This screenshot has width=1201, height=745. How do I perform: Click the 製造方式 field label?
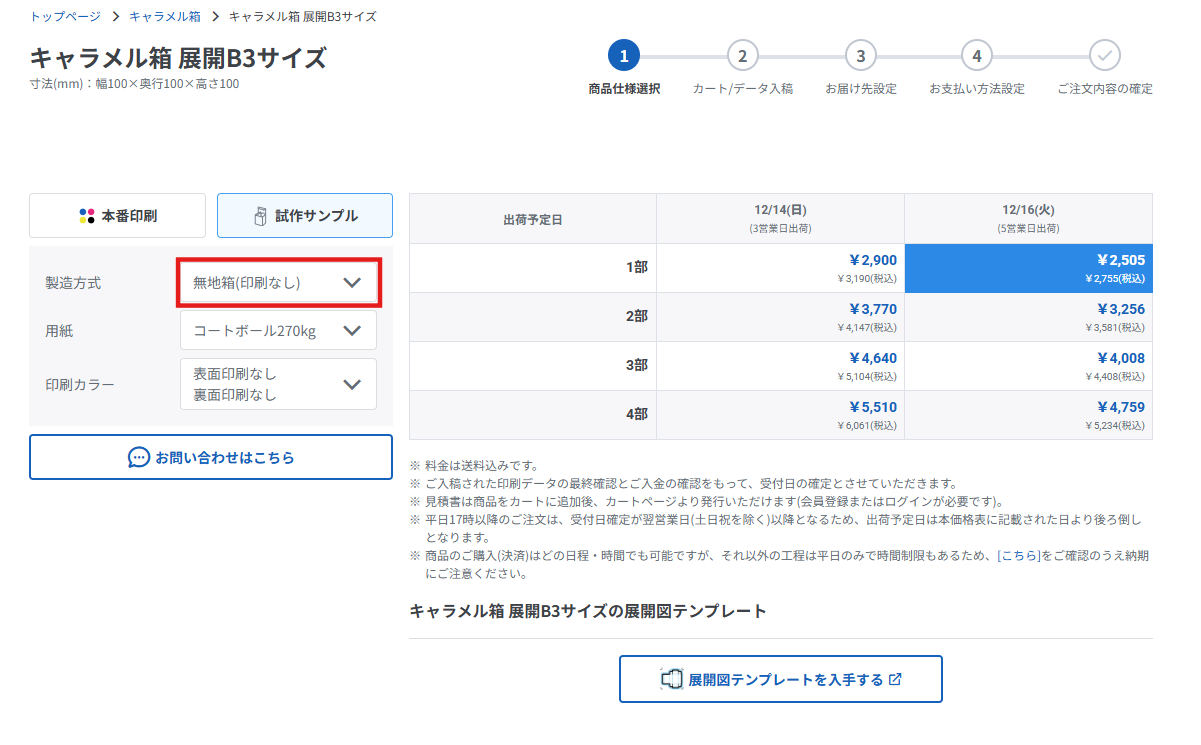click(x=73, y=283)
